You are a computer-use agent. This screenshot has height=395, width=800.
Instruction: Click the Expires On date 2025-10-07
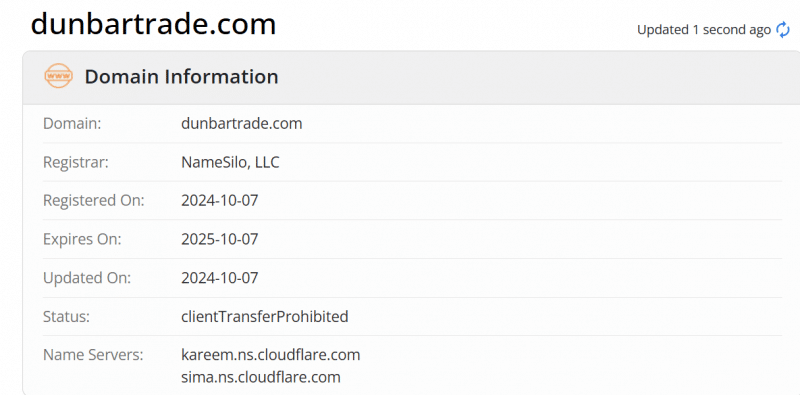click(x=220, y=239)
